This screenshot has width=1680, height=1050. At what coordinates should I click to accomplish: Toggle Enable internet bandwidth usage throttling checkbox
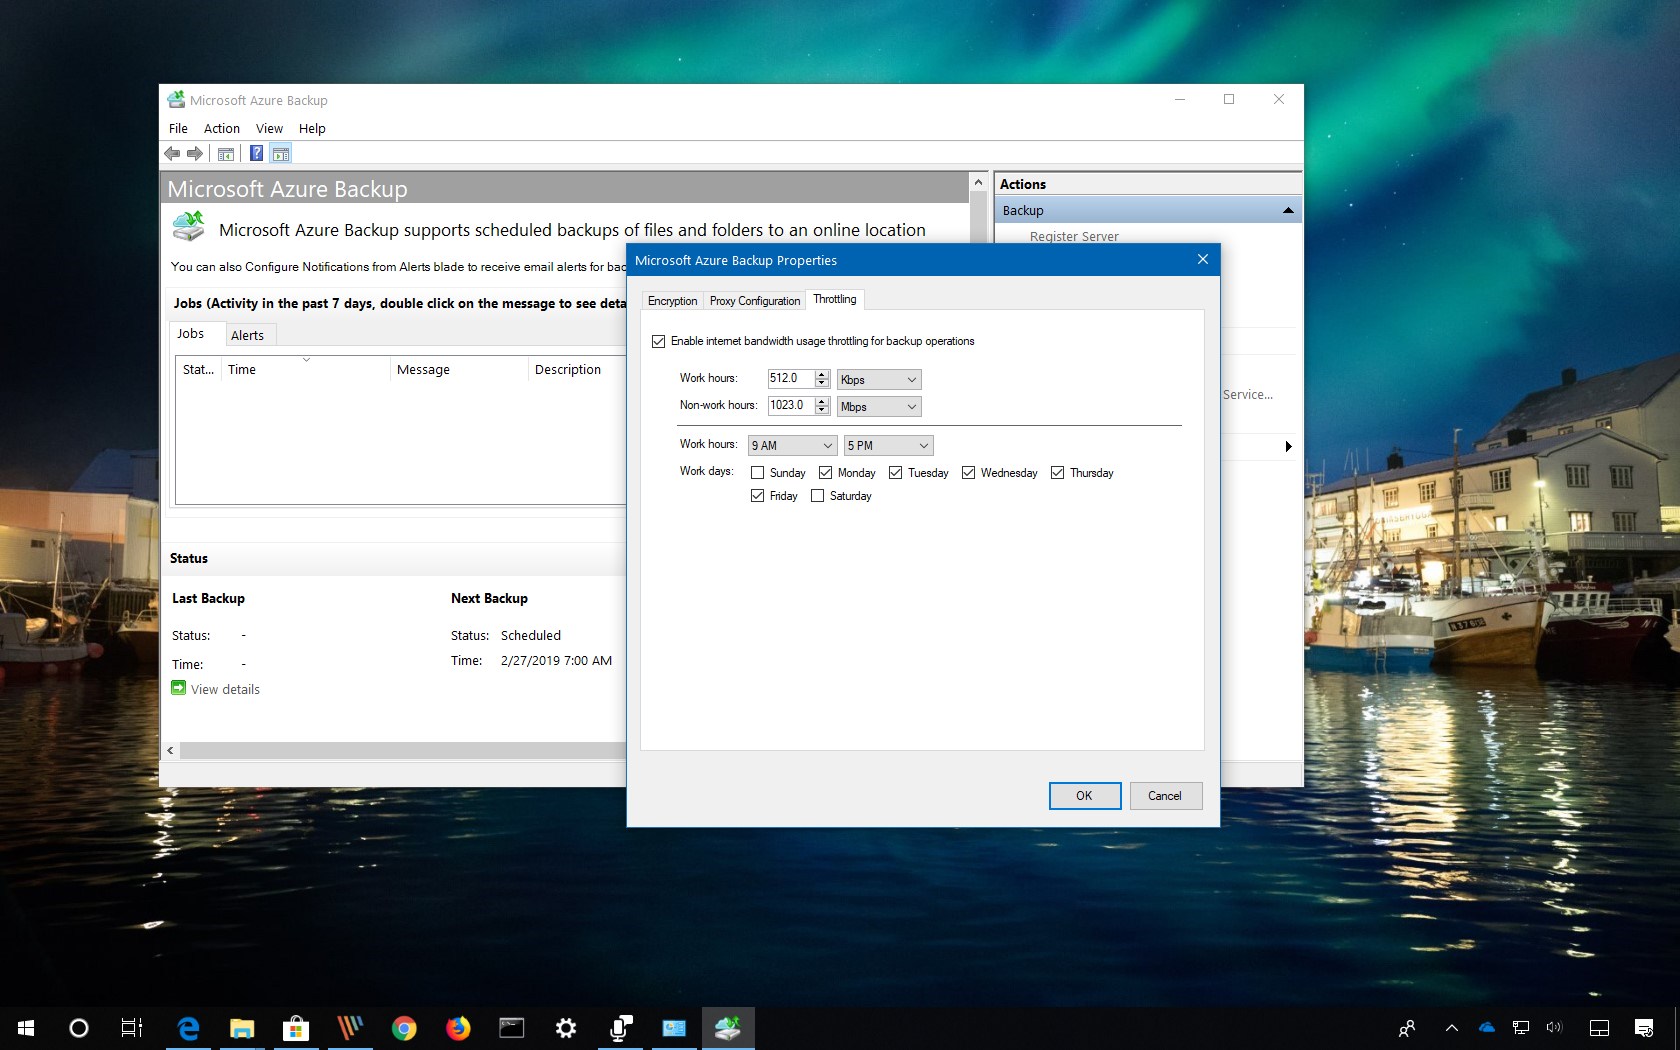tap(658, 341)
